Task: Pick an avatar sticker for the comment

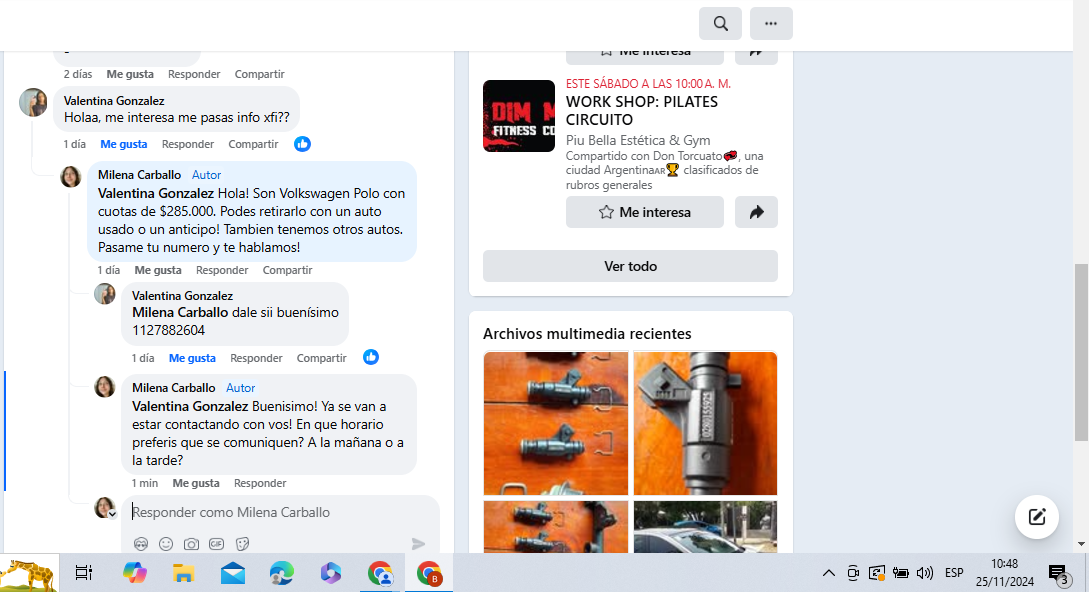Action: pyautogui.click(x=141, y=544)
